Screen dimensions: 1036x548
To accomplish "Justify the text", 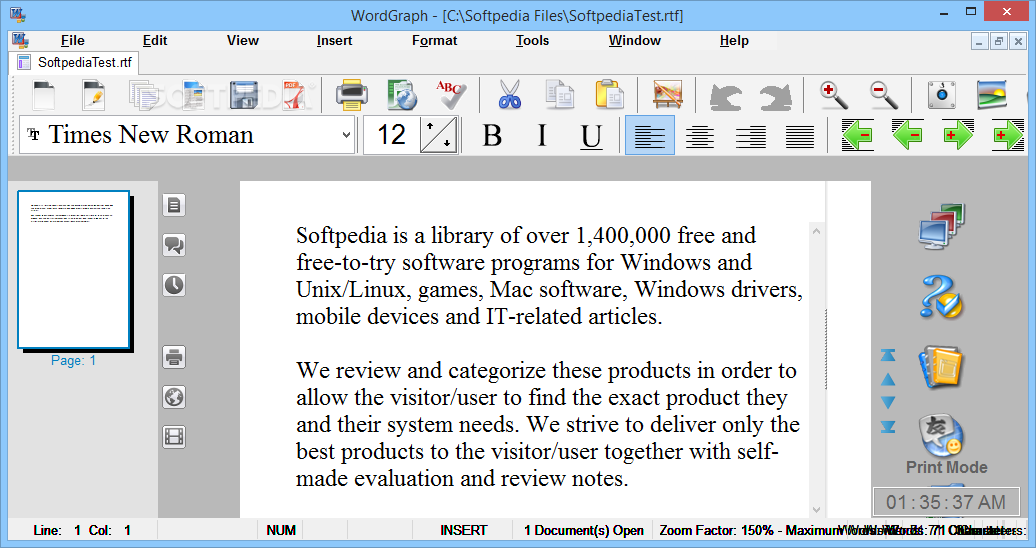I will [799, 136].
